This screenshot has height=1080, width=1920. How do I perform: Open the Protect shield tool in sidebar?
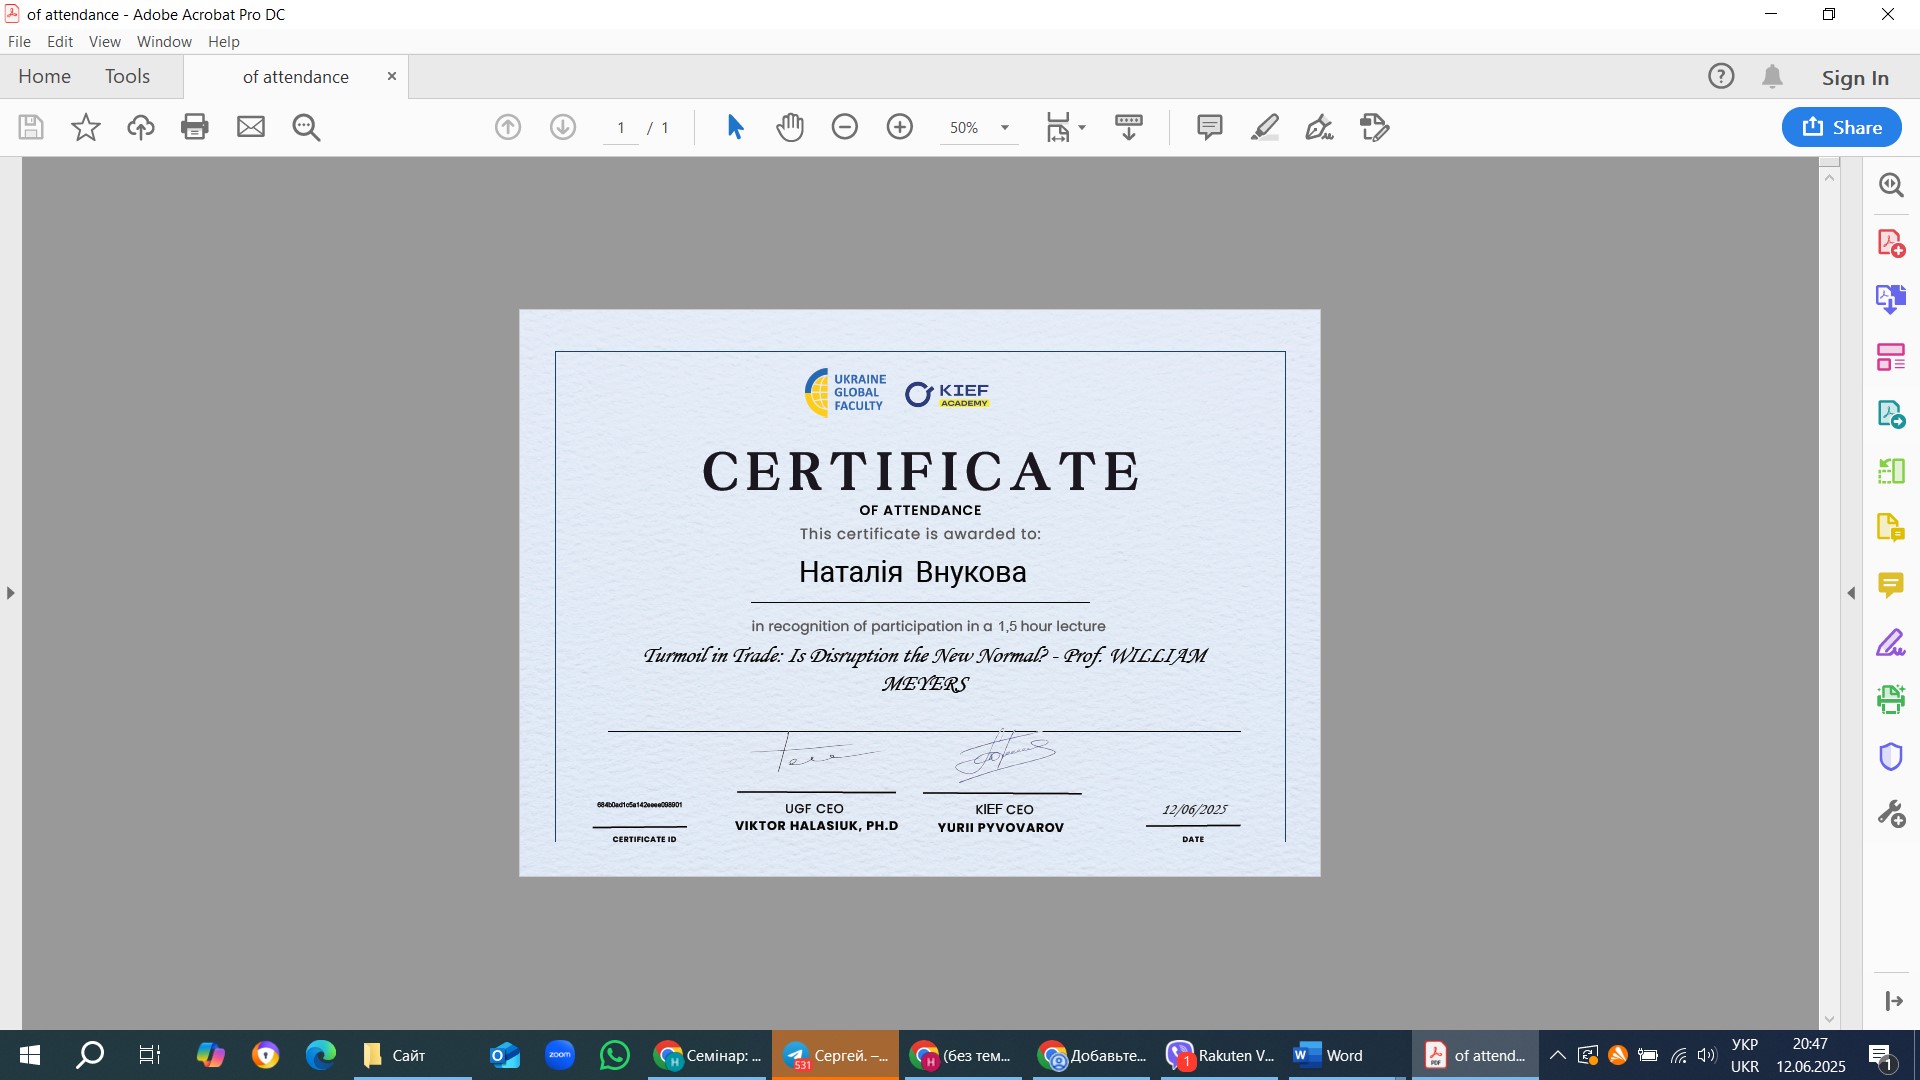tap(1890, 757)
